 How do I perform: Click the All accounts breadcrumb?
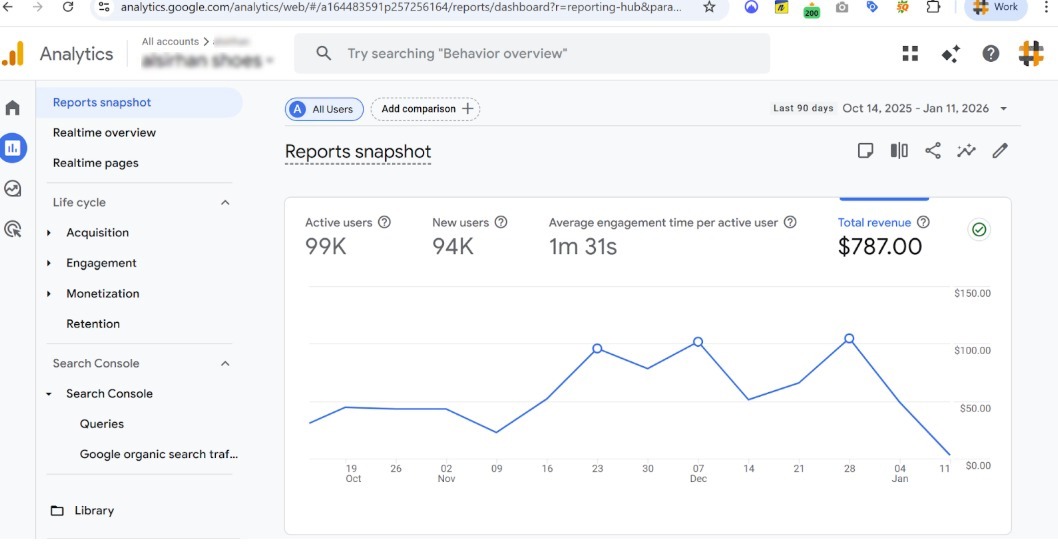[170, 42]
